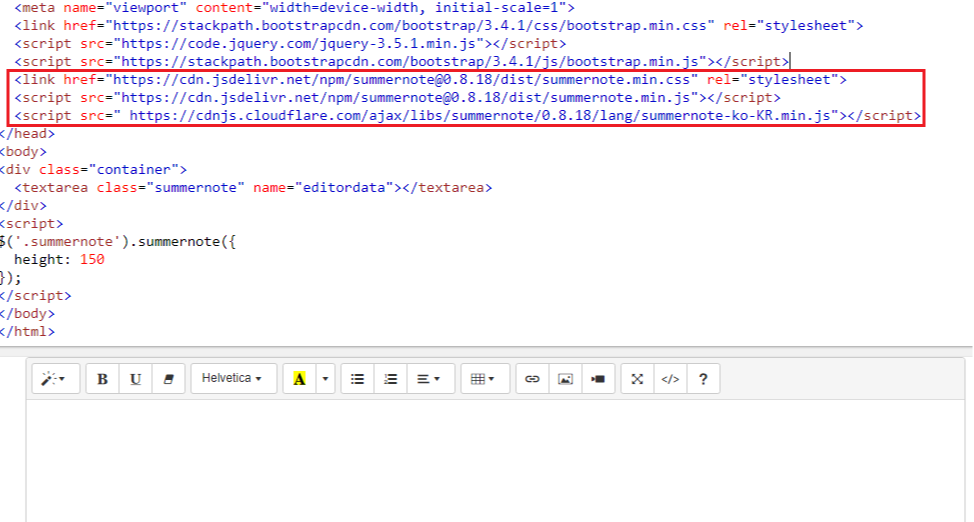
Task: Click the jquery-3.5.1.min.js script line
Action: click(x=290, y=44)
